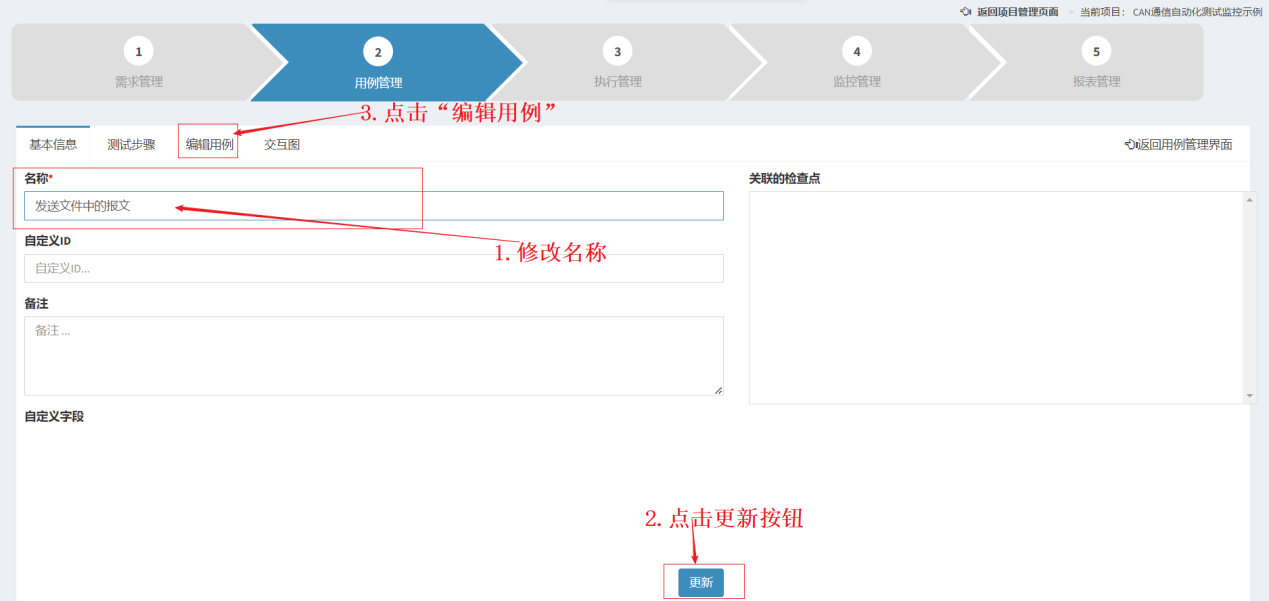Focus the 名称 input field
1269x601 pixels.
click(374, 206)
